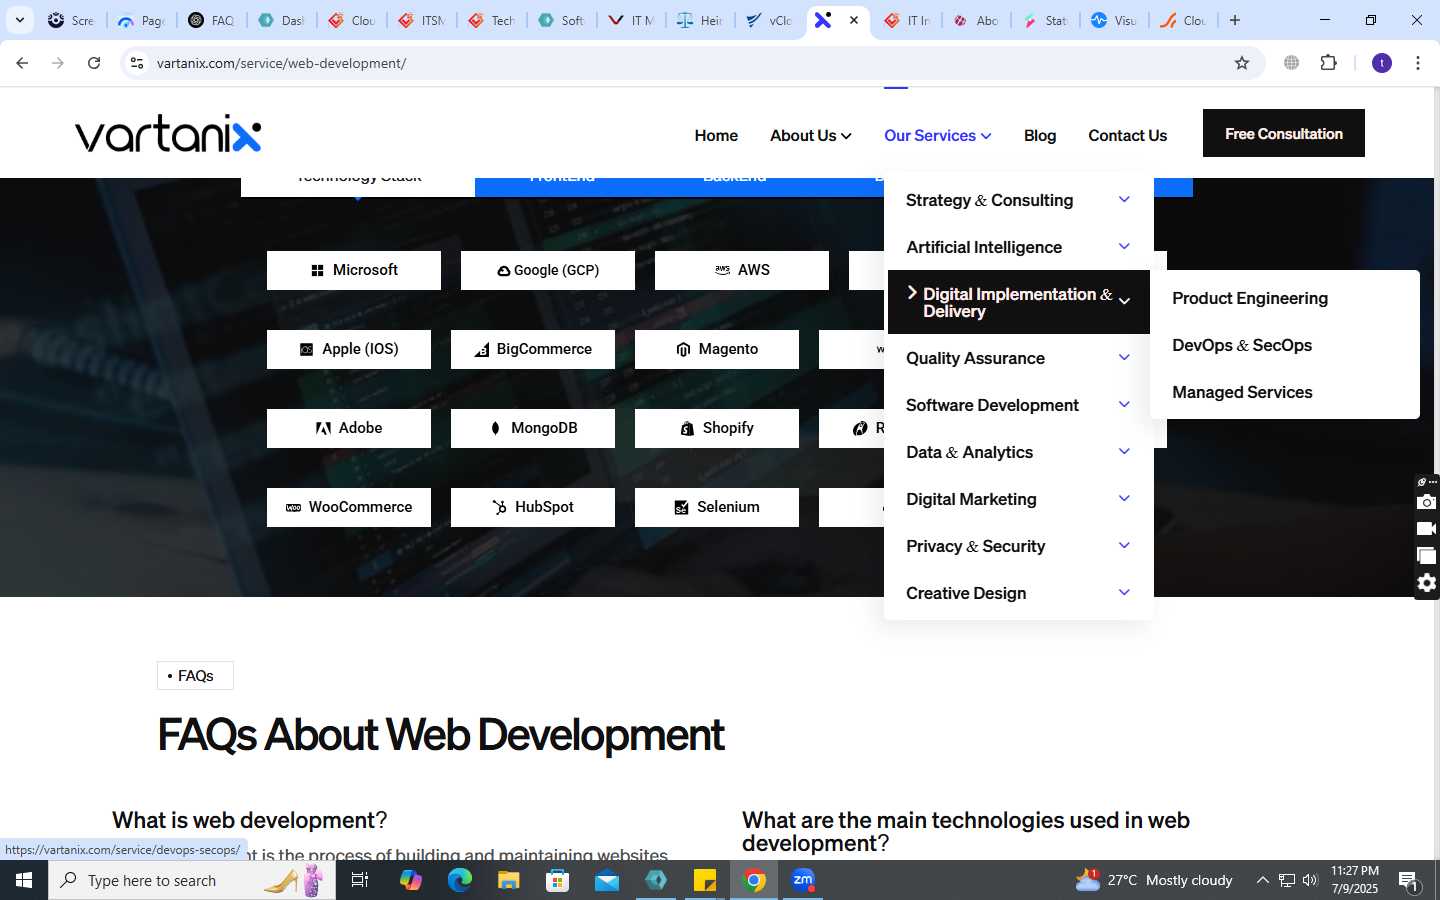Click the Technology Stack tab
Viewport: 1440px width, 900px height.
(x=358, y=186)
